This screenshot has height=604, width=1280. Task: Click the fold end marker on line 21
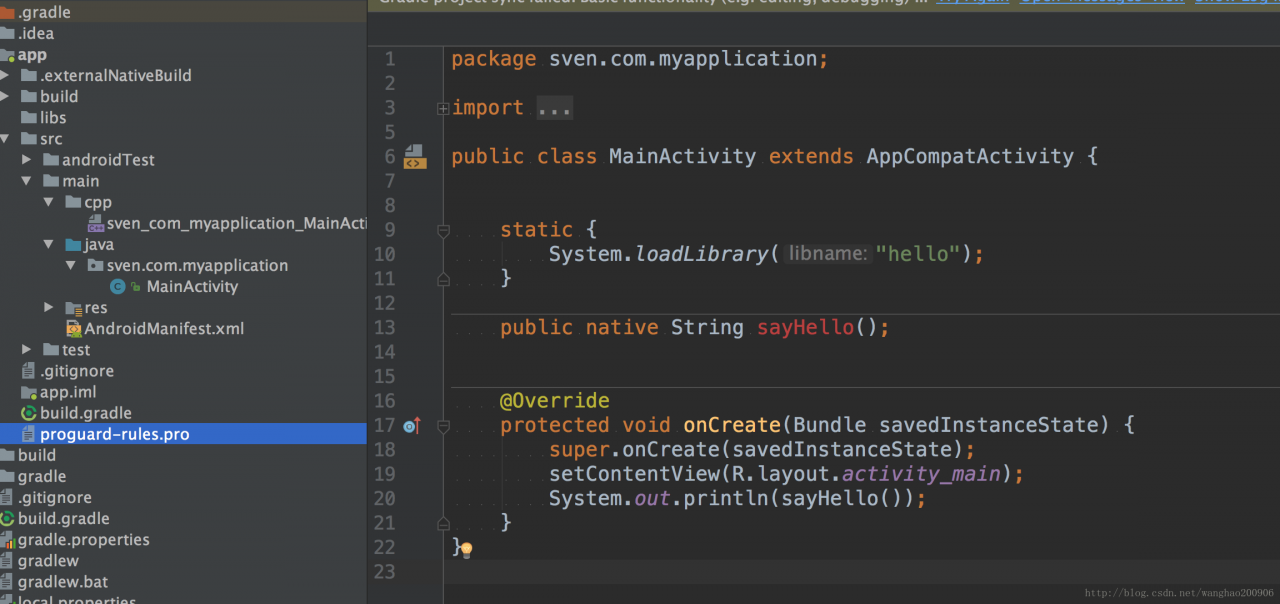[x=443, y=523]
